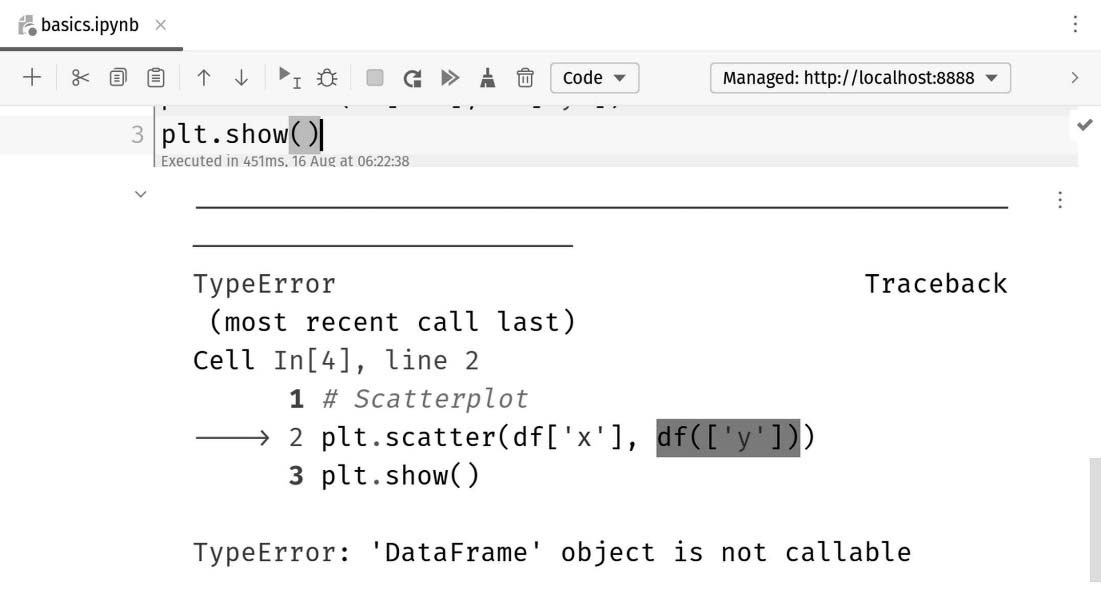This screenshot has width=1101, height=614.
Task: Cut the selected cell using the scissors icon
Action: click(x=80, y=77)
